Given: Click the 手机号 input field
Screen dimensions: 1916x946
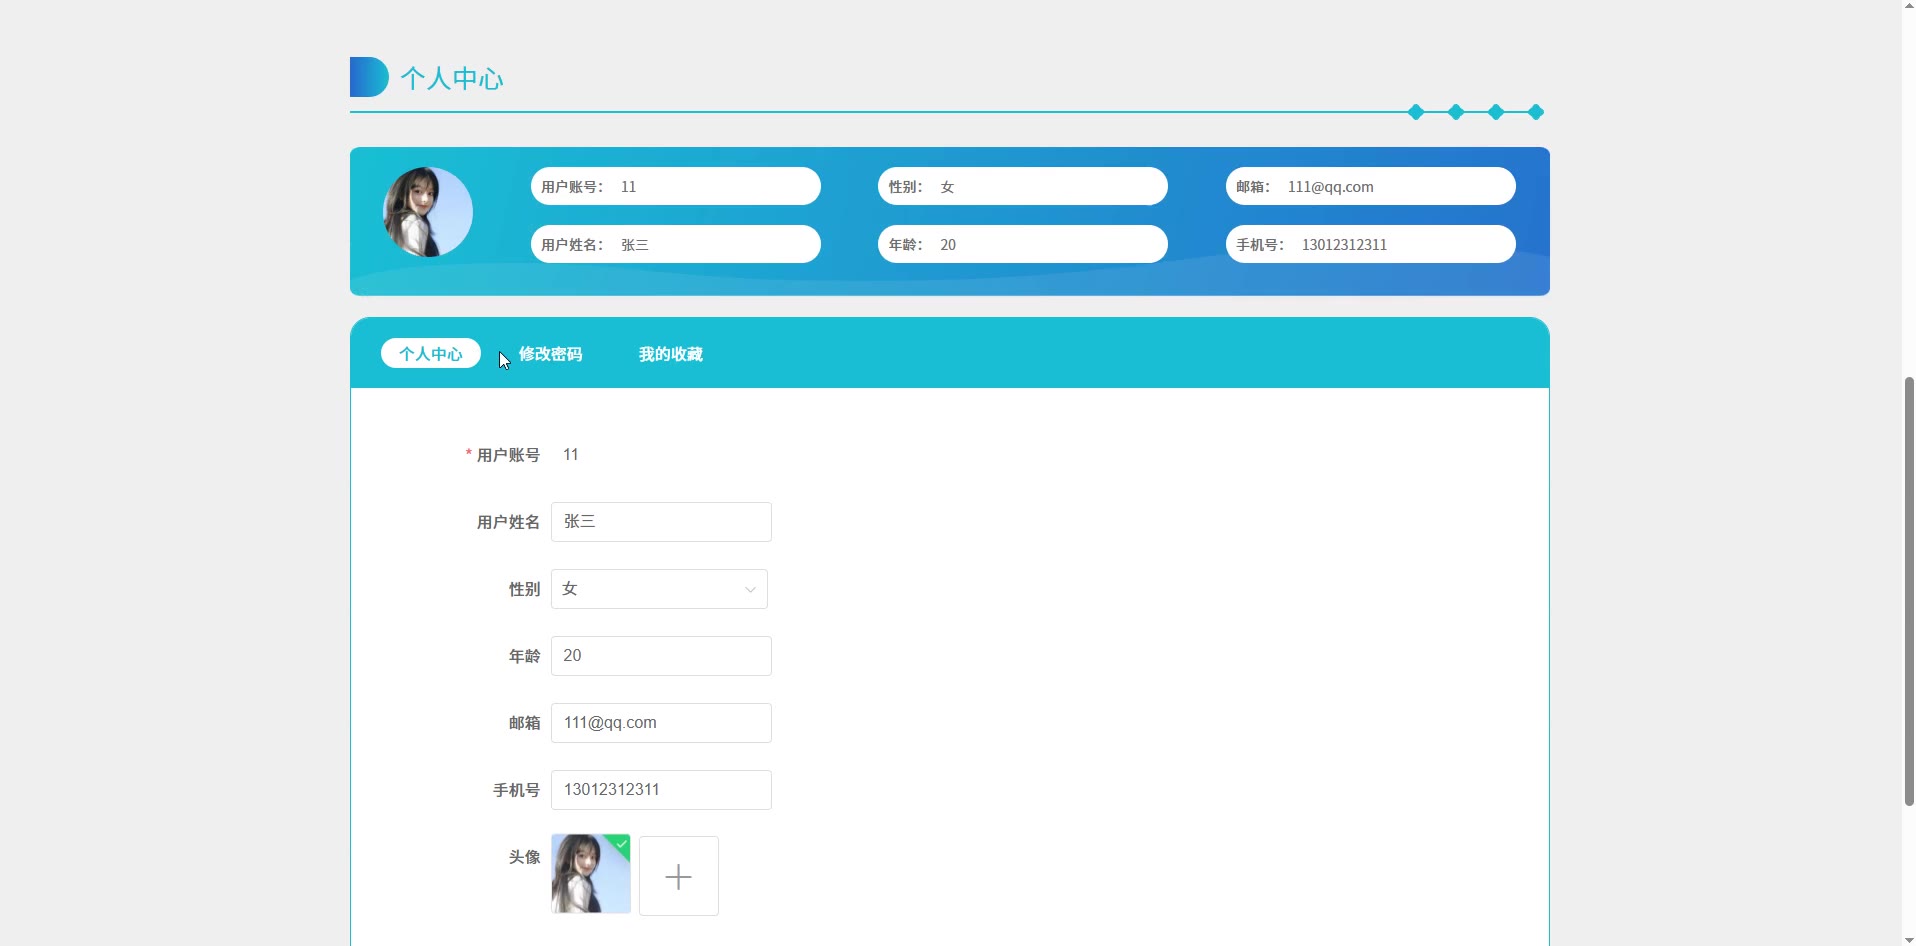Looking at the screenshot, I should (660, 790).
